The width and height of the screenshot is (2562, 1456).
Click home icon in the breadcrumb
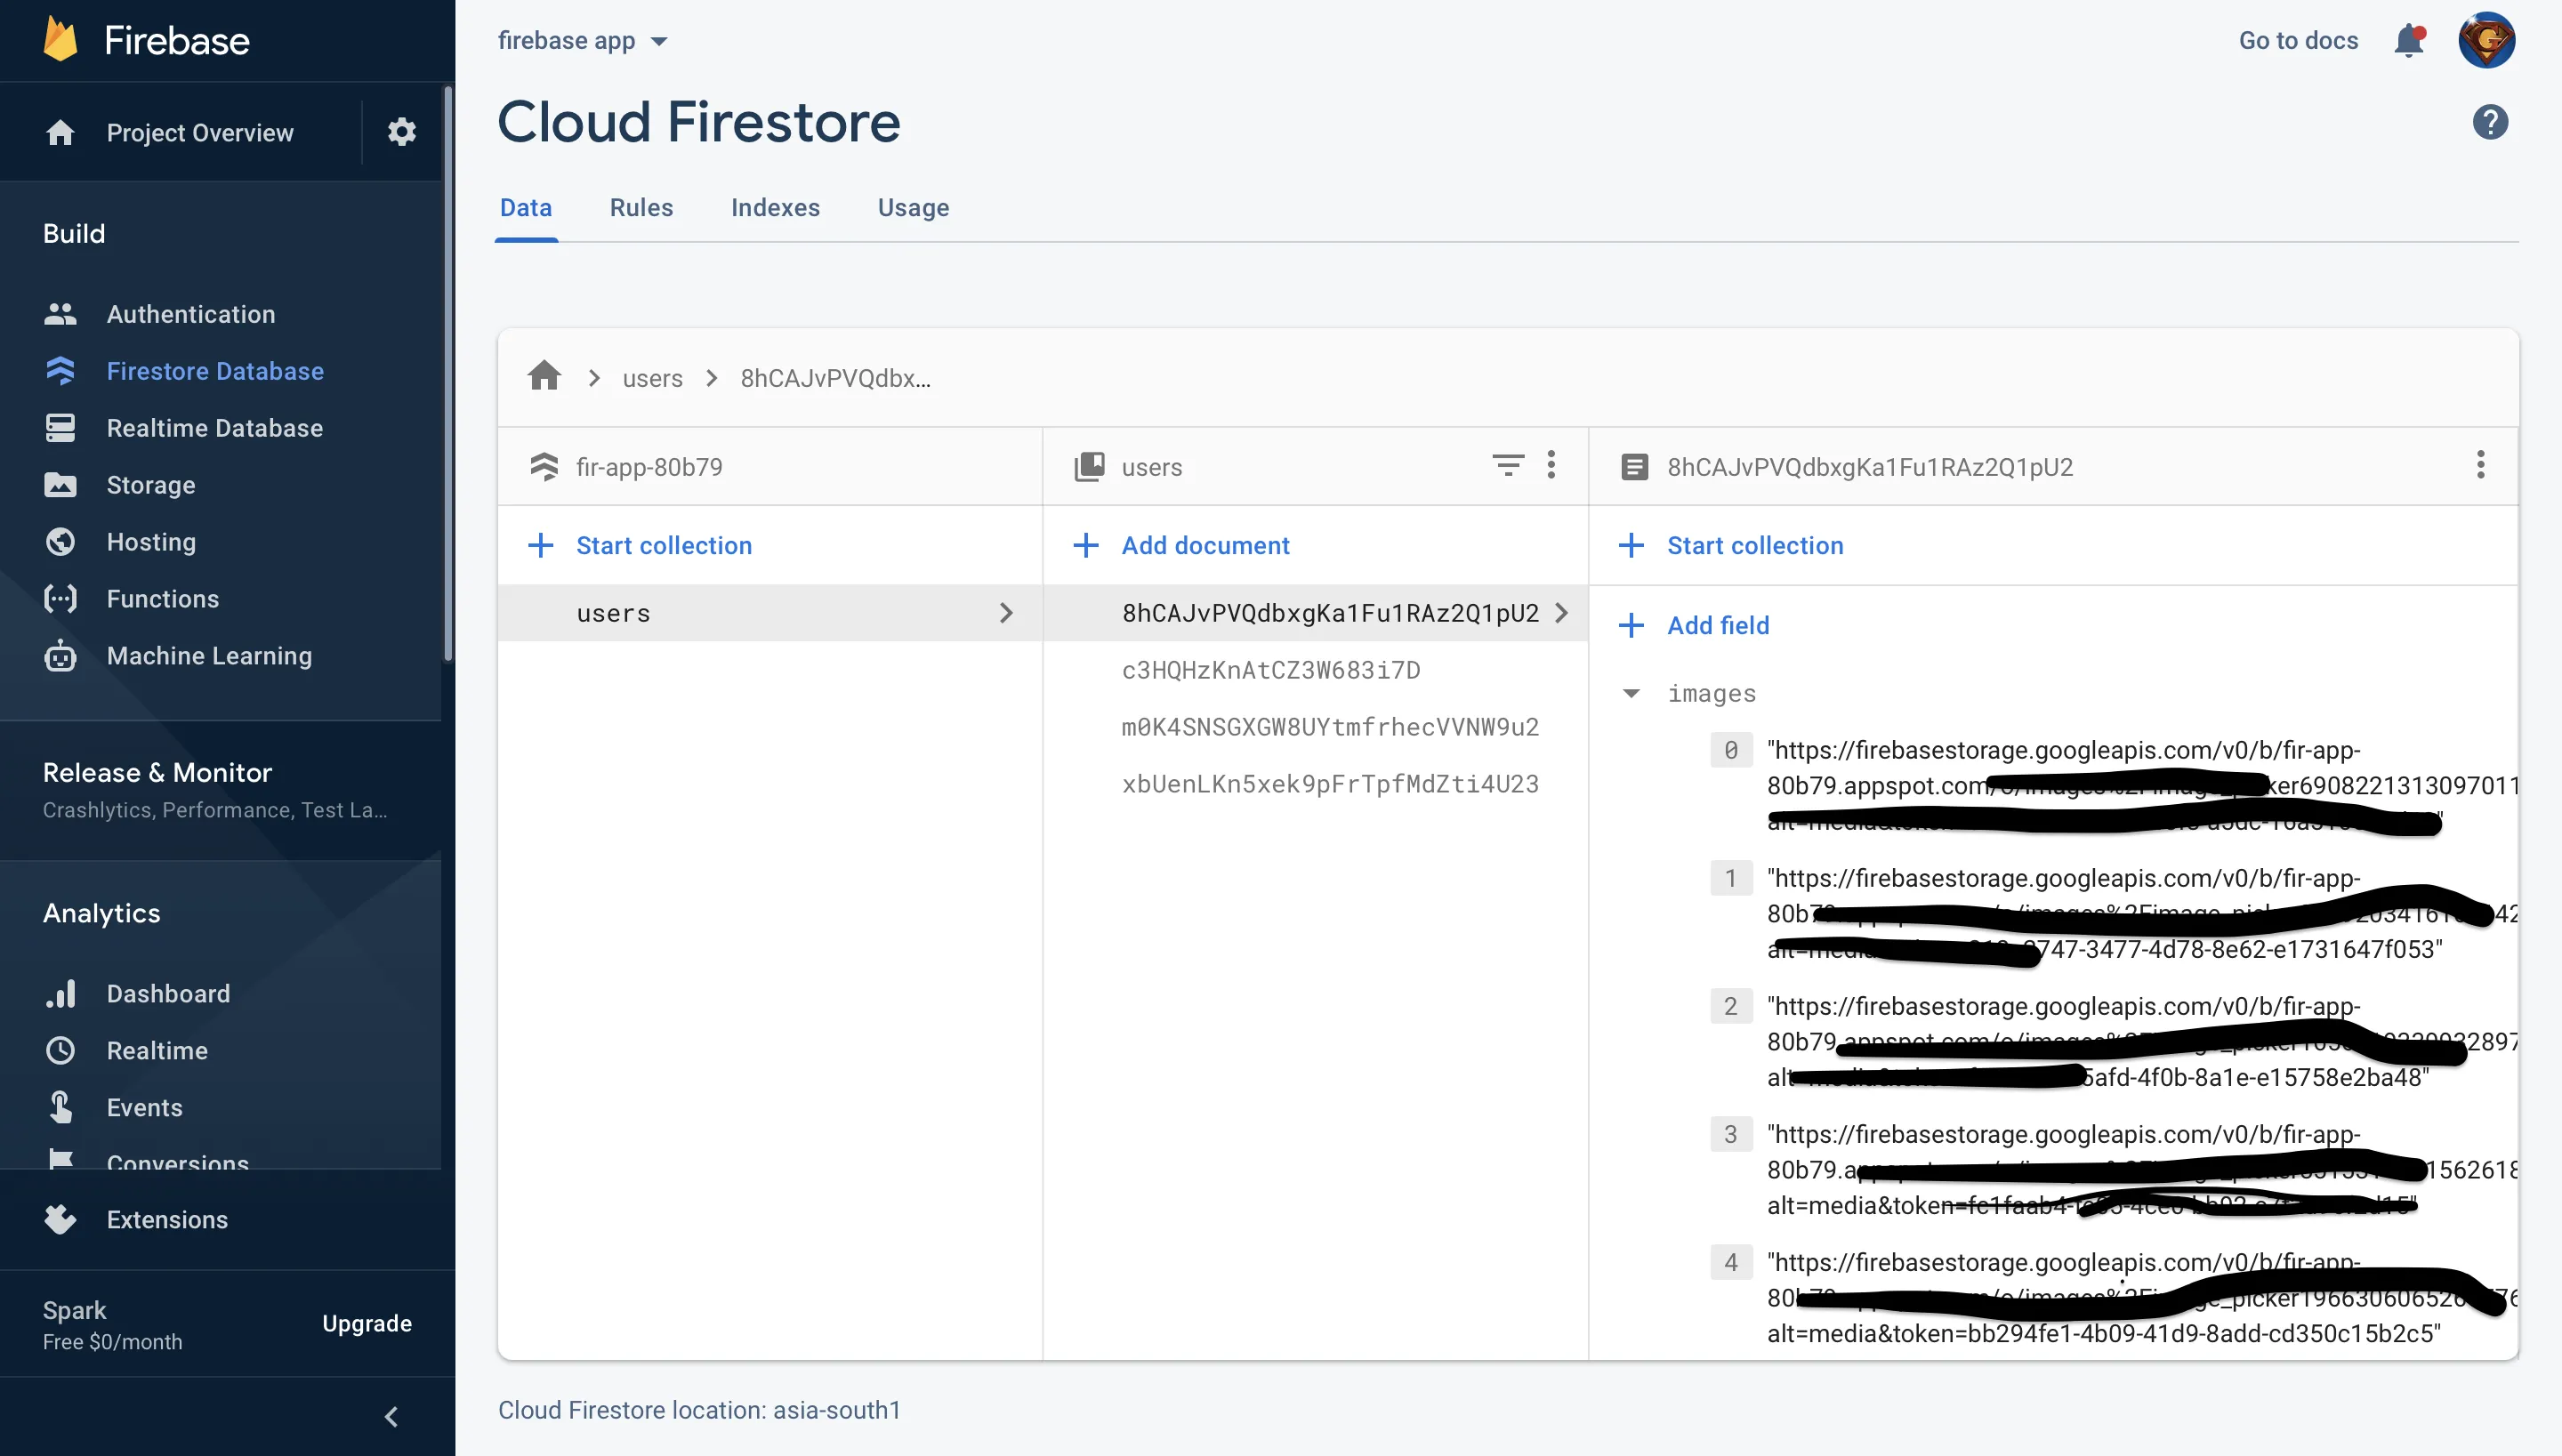[x=544, y=377]
